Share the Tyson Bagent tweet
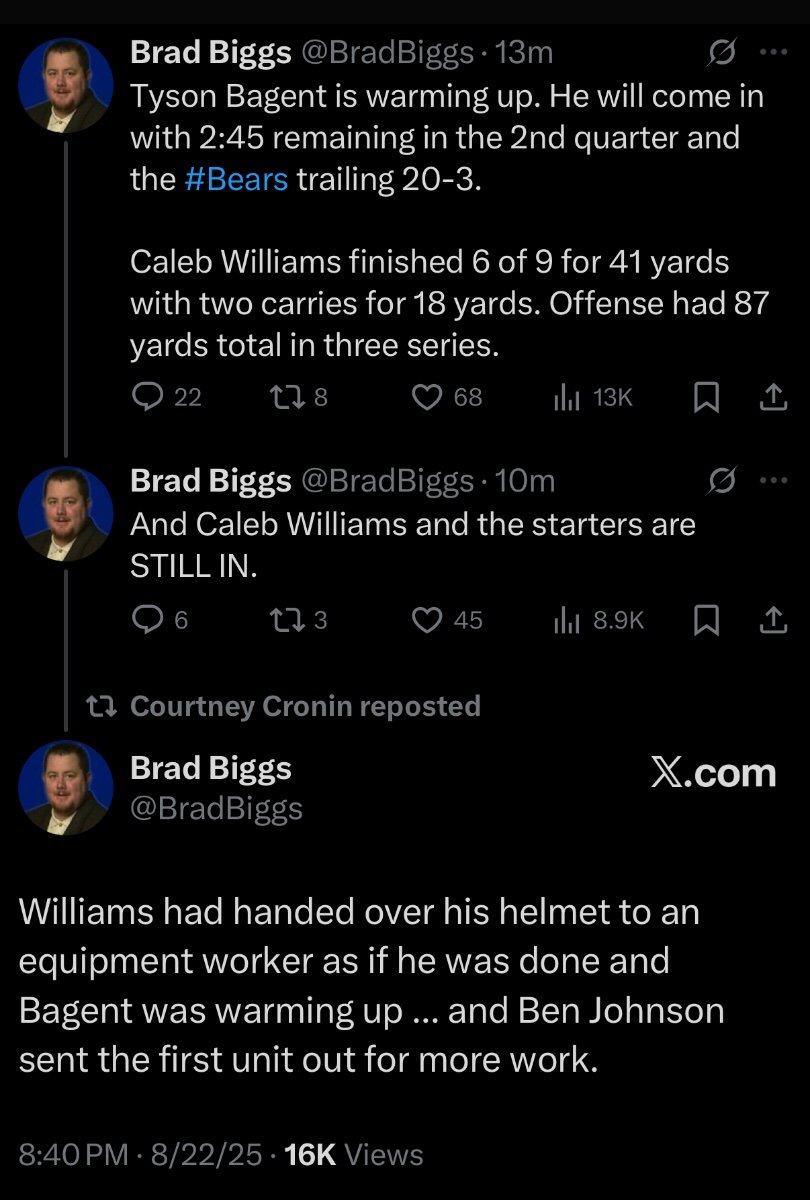810x1200 pixels. point(771,398)
